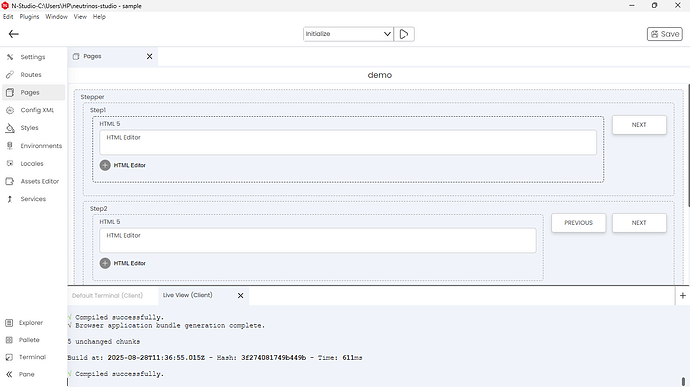The image size is (690, 387).
Task: Click PREVIOUS button in Step2
Action: point(578,223)
